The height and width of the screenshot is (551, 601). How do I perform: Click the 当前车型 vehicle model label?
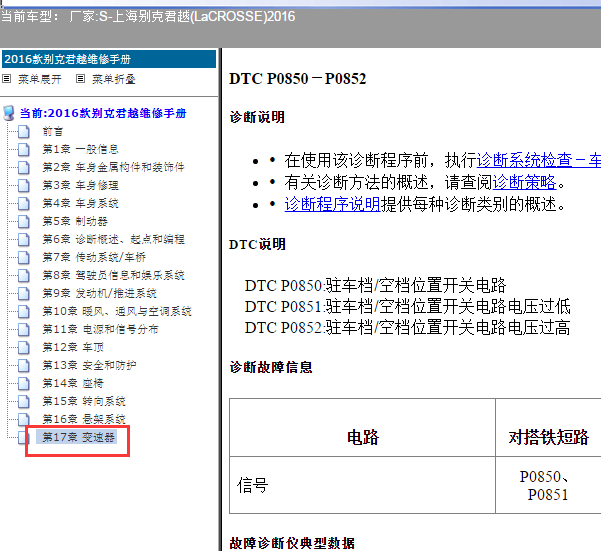point(148,16)
